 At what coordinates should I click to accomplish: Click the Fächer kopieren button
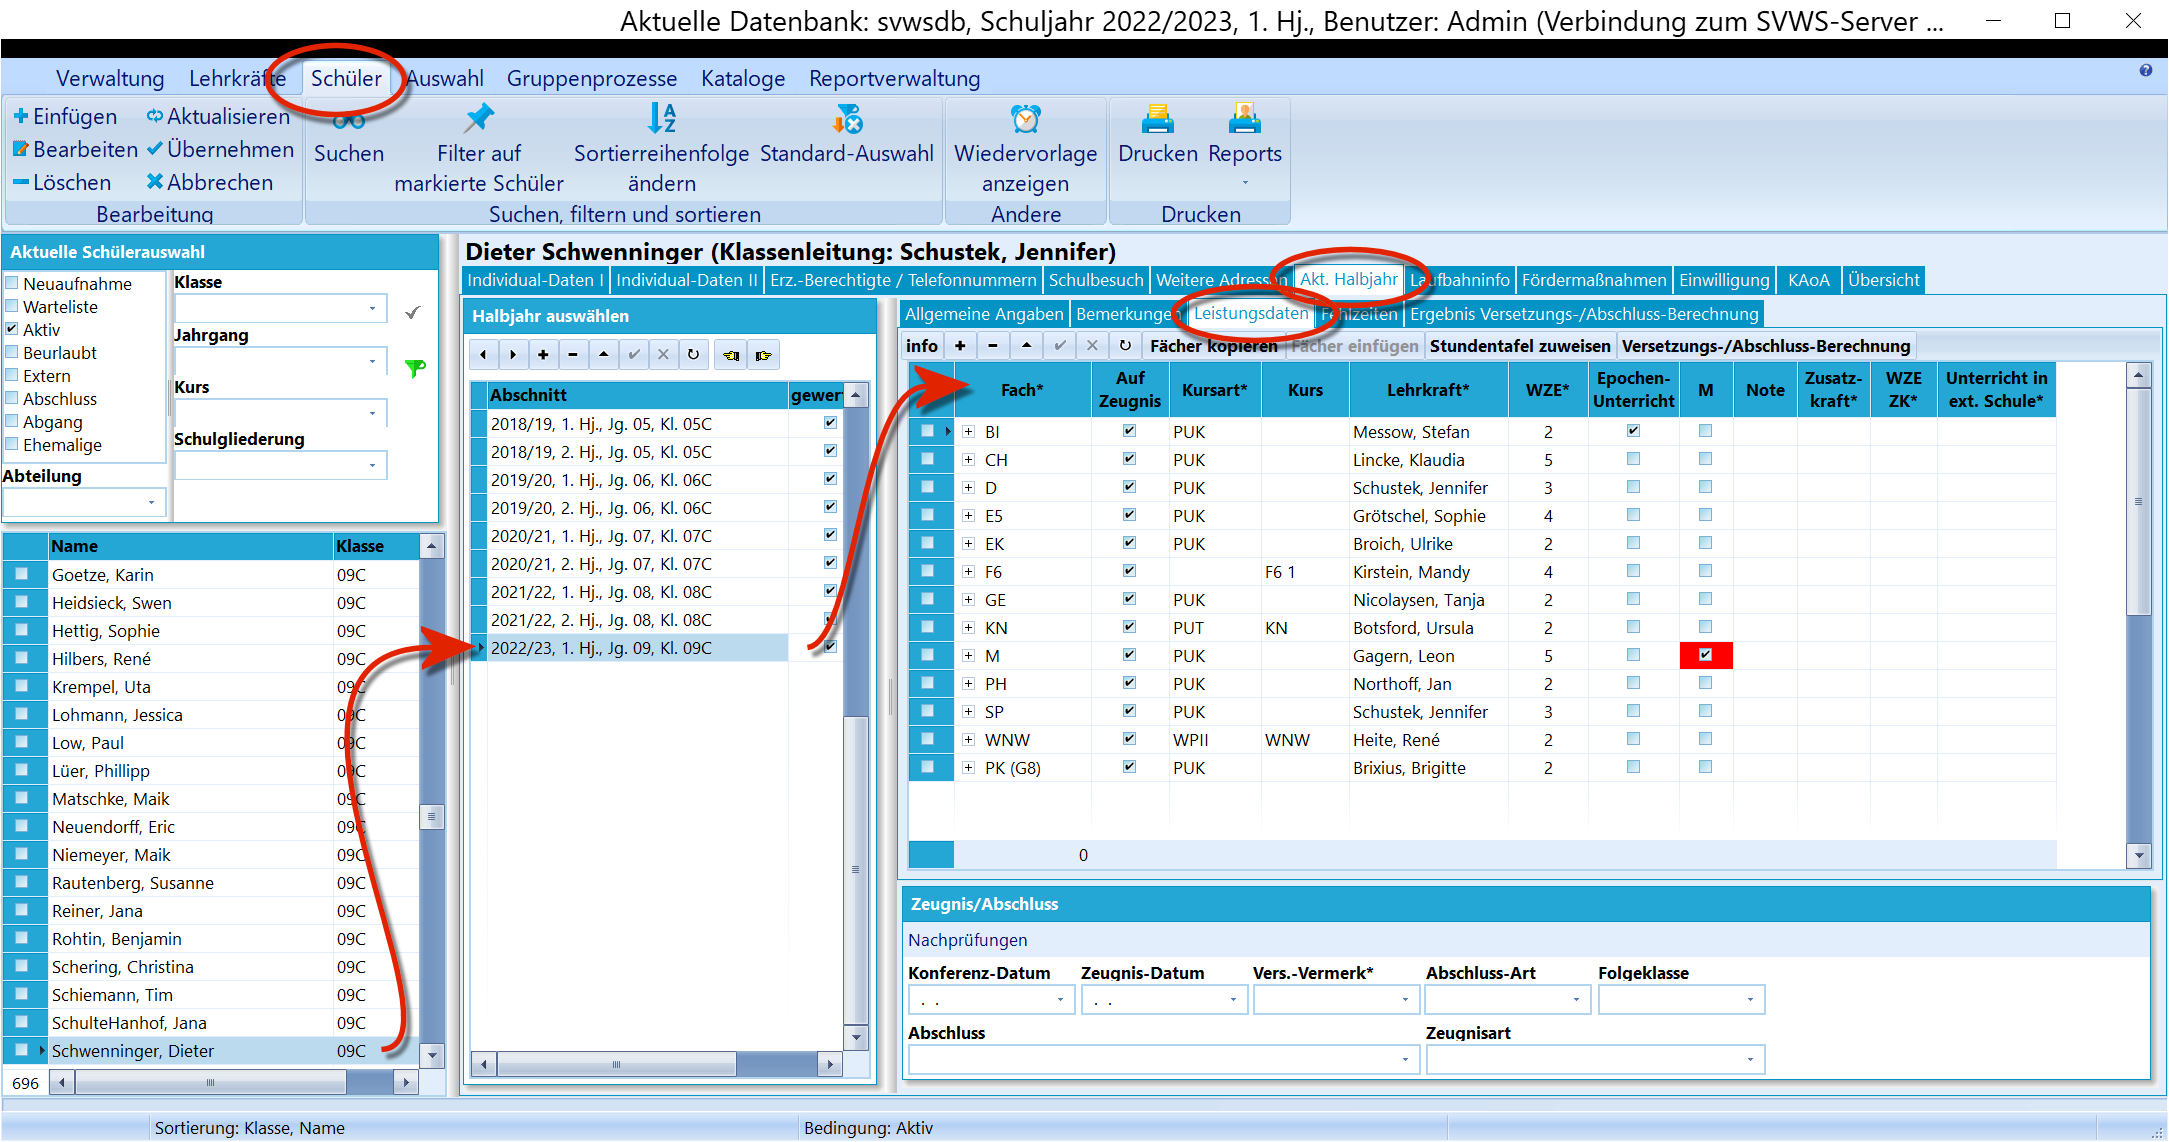[x=1214, y=346]
